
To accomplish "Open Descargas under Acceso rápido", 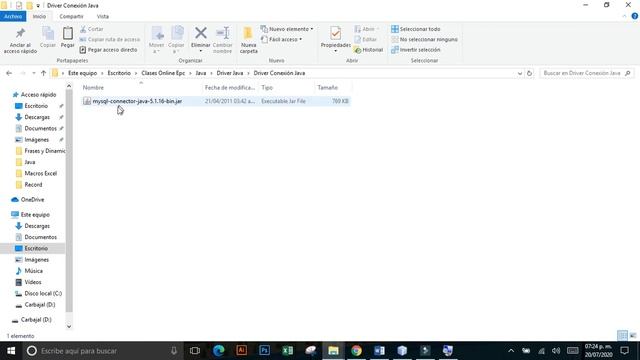I will pos(37,117).
